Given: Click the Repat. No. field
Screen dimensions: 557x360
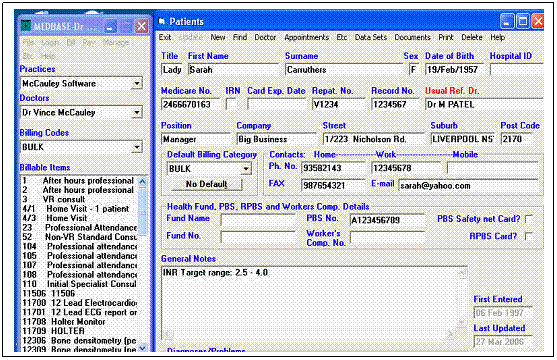Looking at the screenshot, I should (x=339, y=104).
